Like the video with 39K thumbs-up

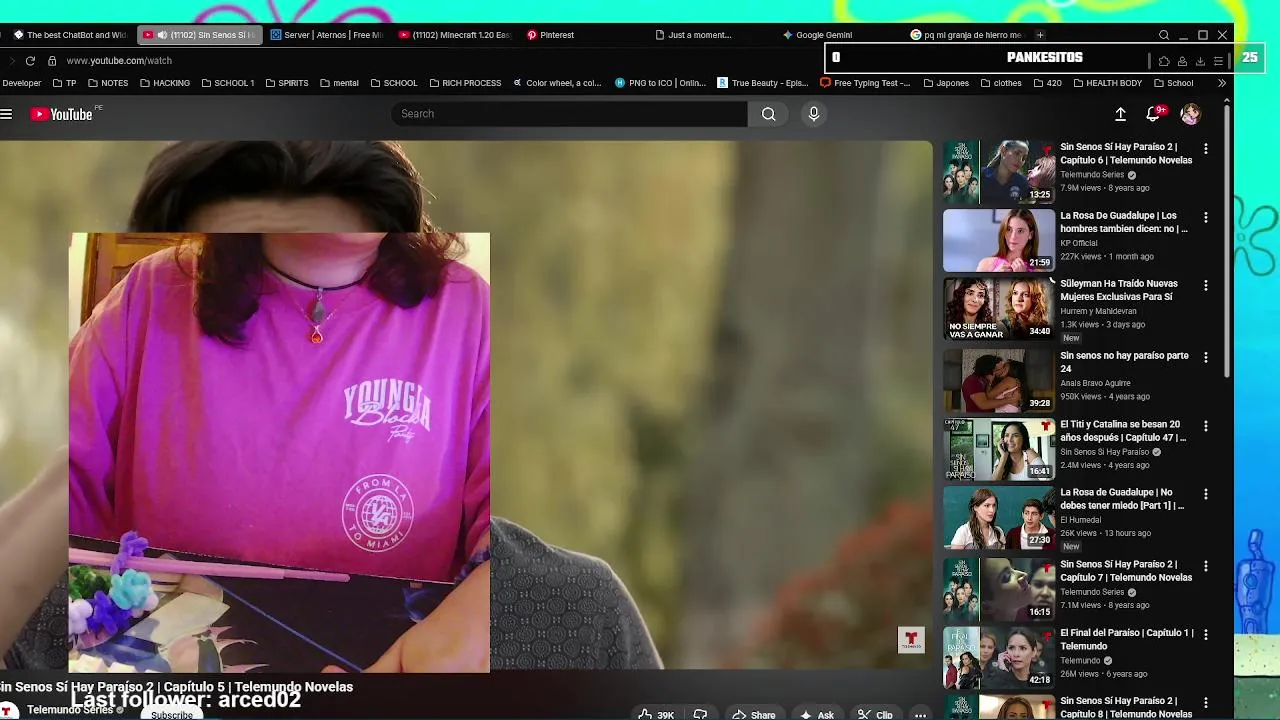[656, 714]
